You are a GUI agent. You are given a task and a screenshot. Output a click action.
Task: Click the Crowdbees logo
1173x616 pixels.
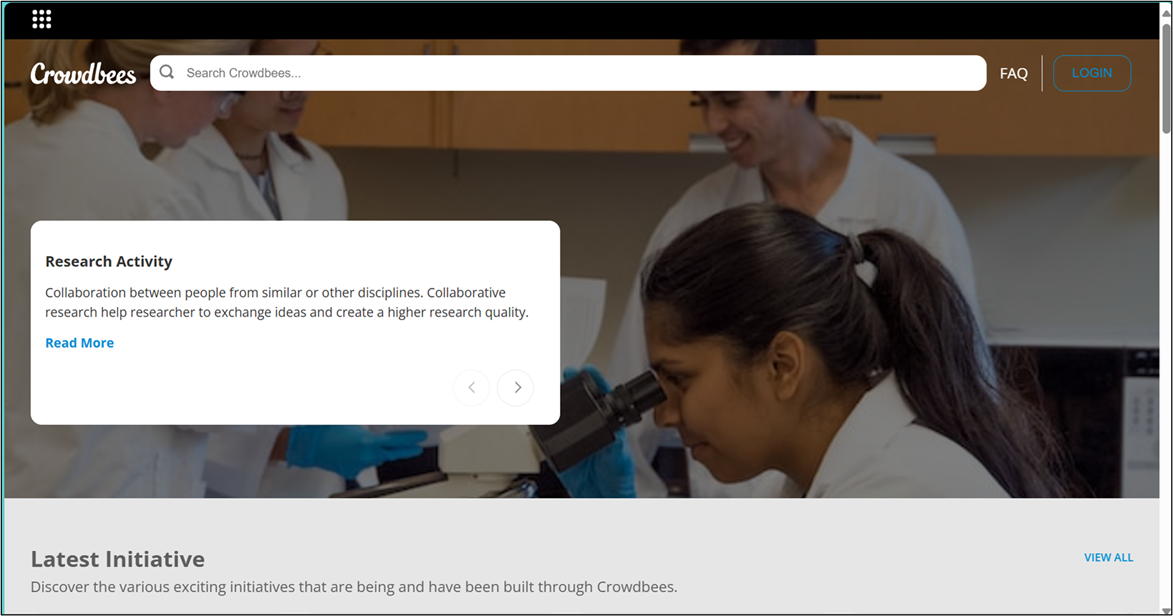[83, 73]
